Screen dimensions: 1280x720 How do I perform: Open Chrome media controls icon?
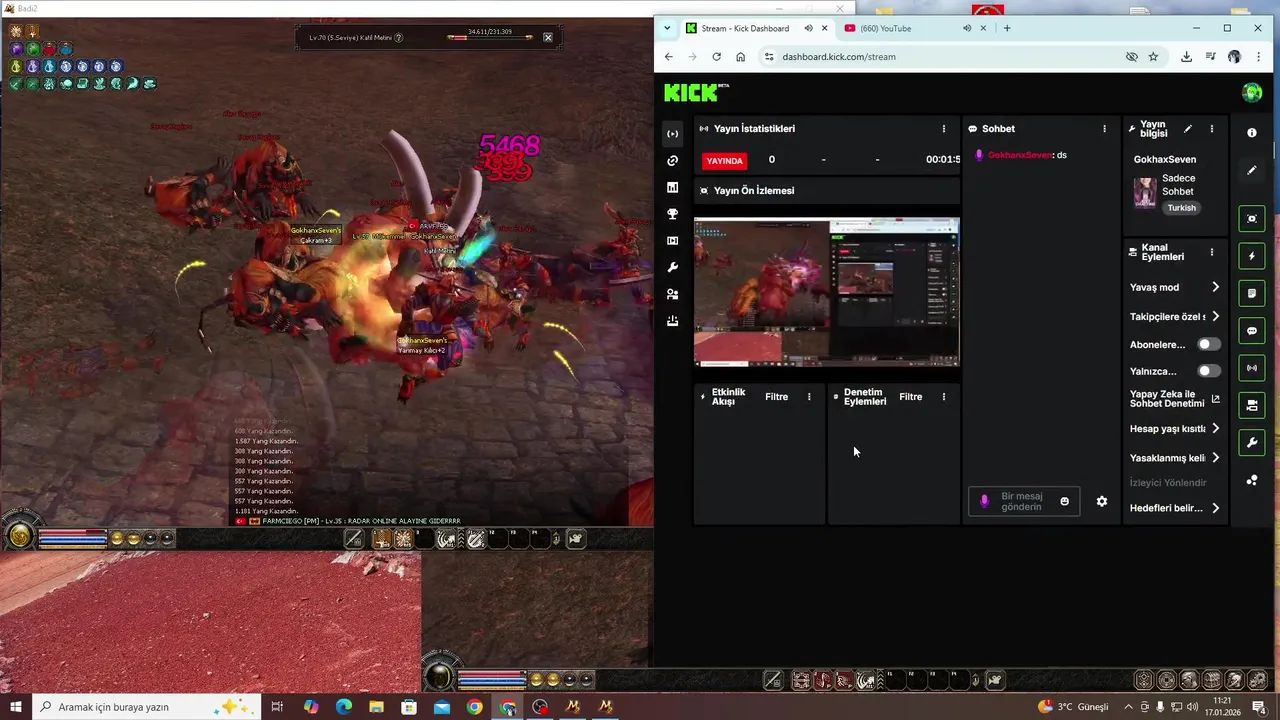(1211, 57)
